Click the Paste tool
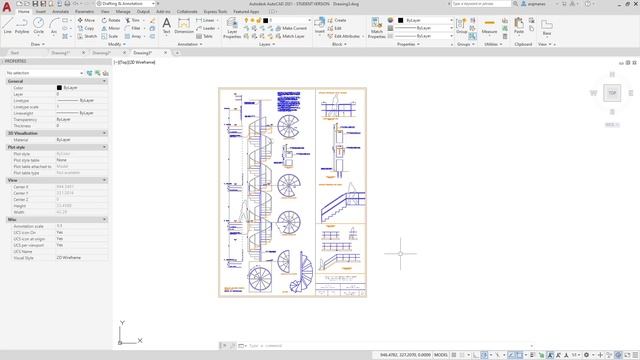The width and height of the screenshot is (640, 360). 519,25
